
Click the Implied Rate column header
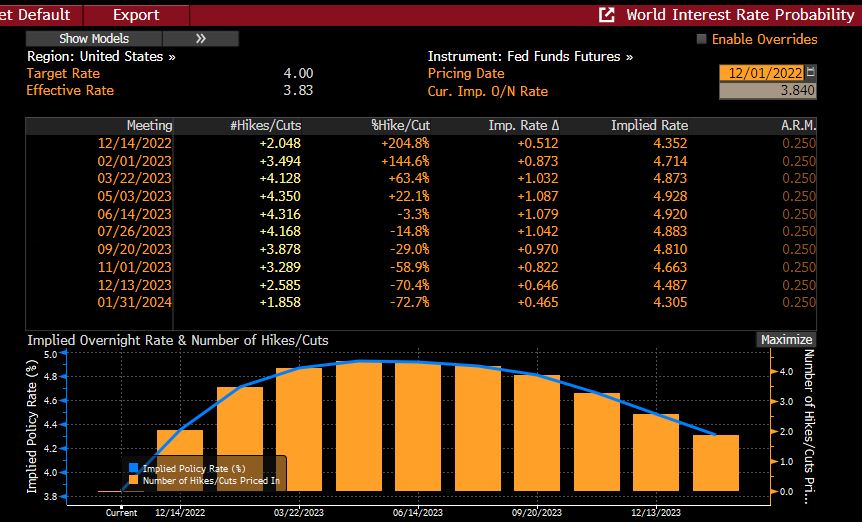point(650,125)
